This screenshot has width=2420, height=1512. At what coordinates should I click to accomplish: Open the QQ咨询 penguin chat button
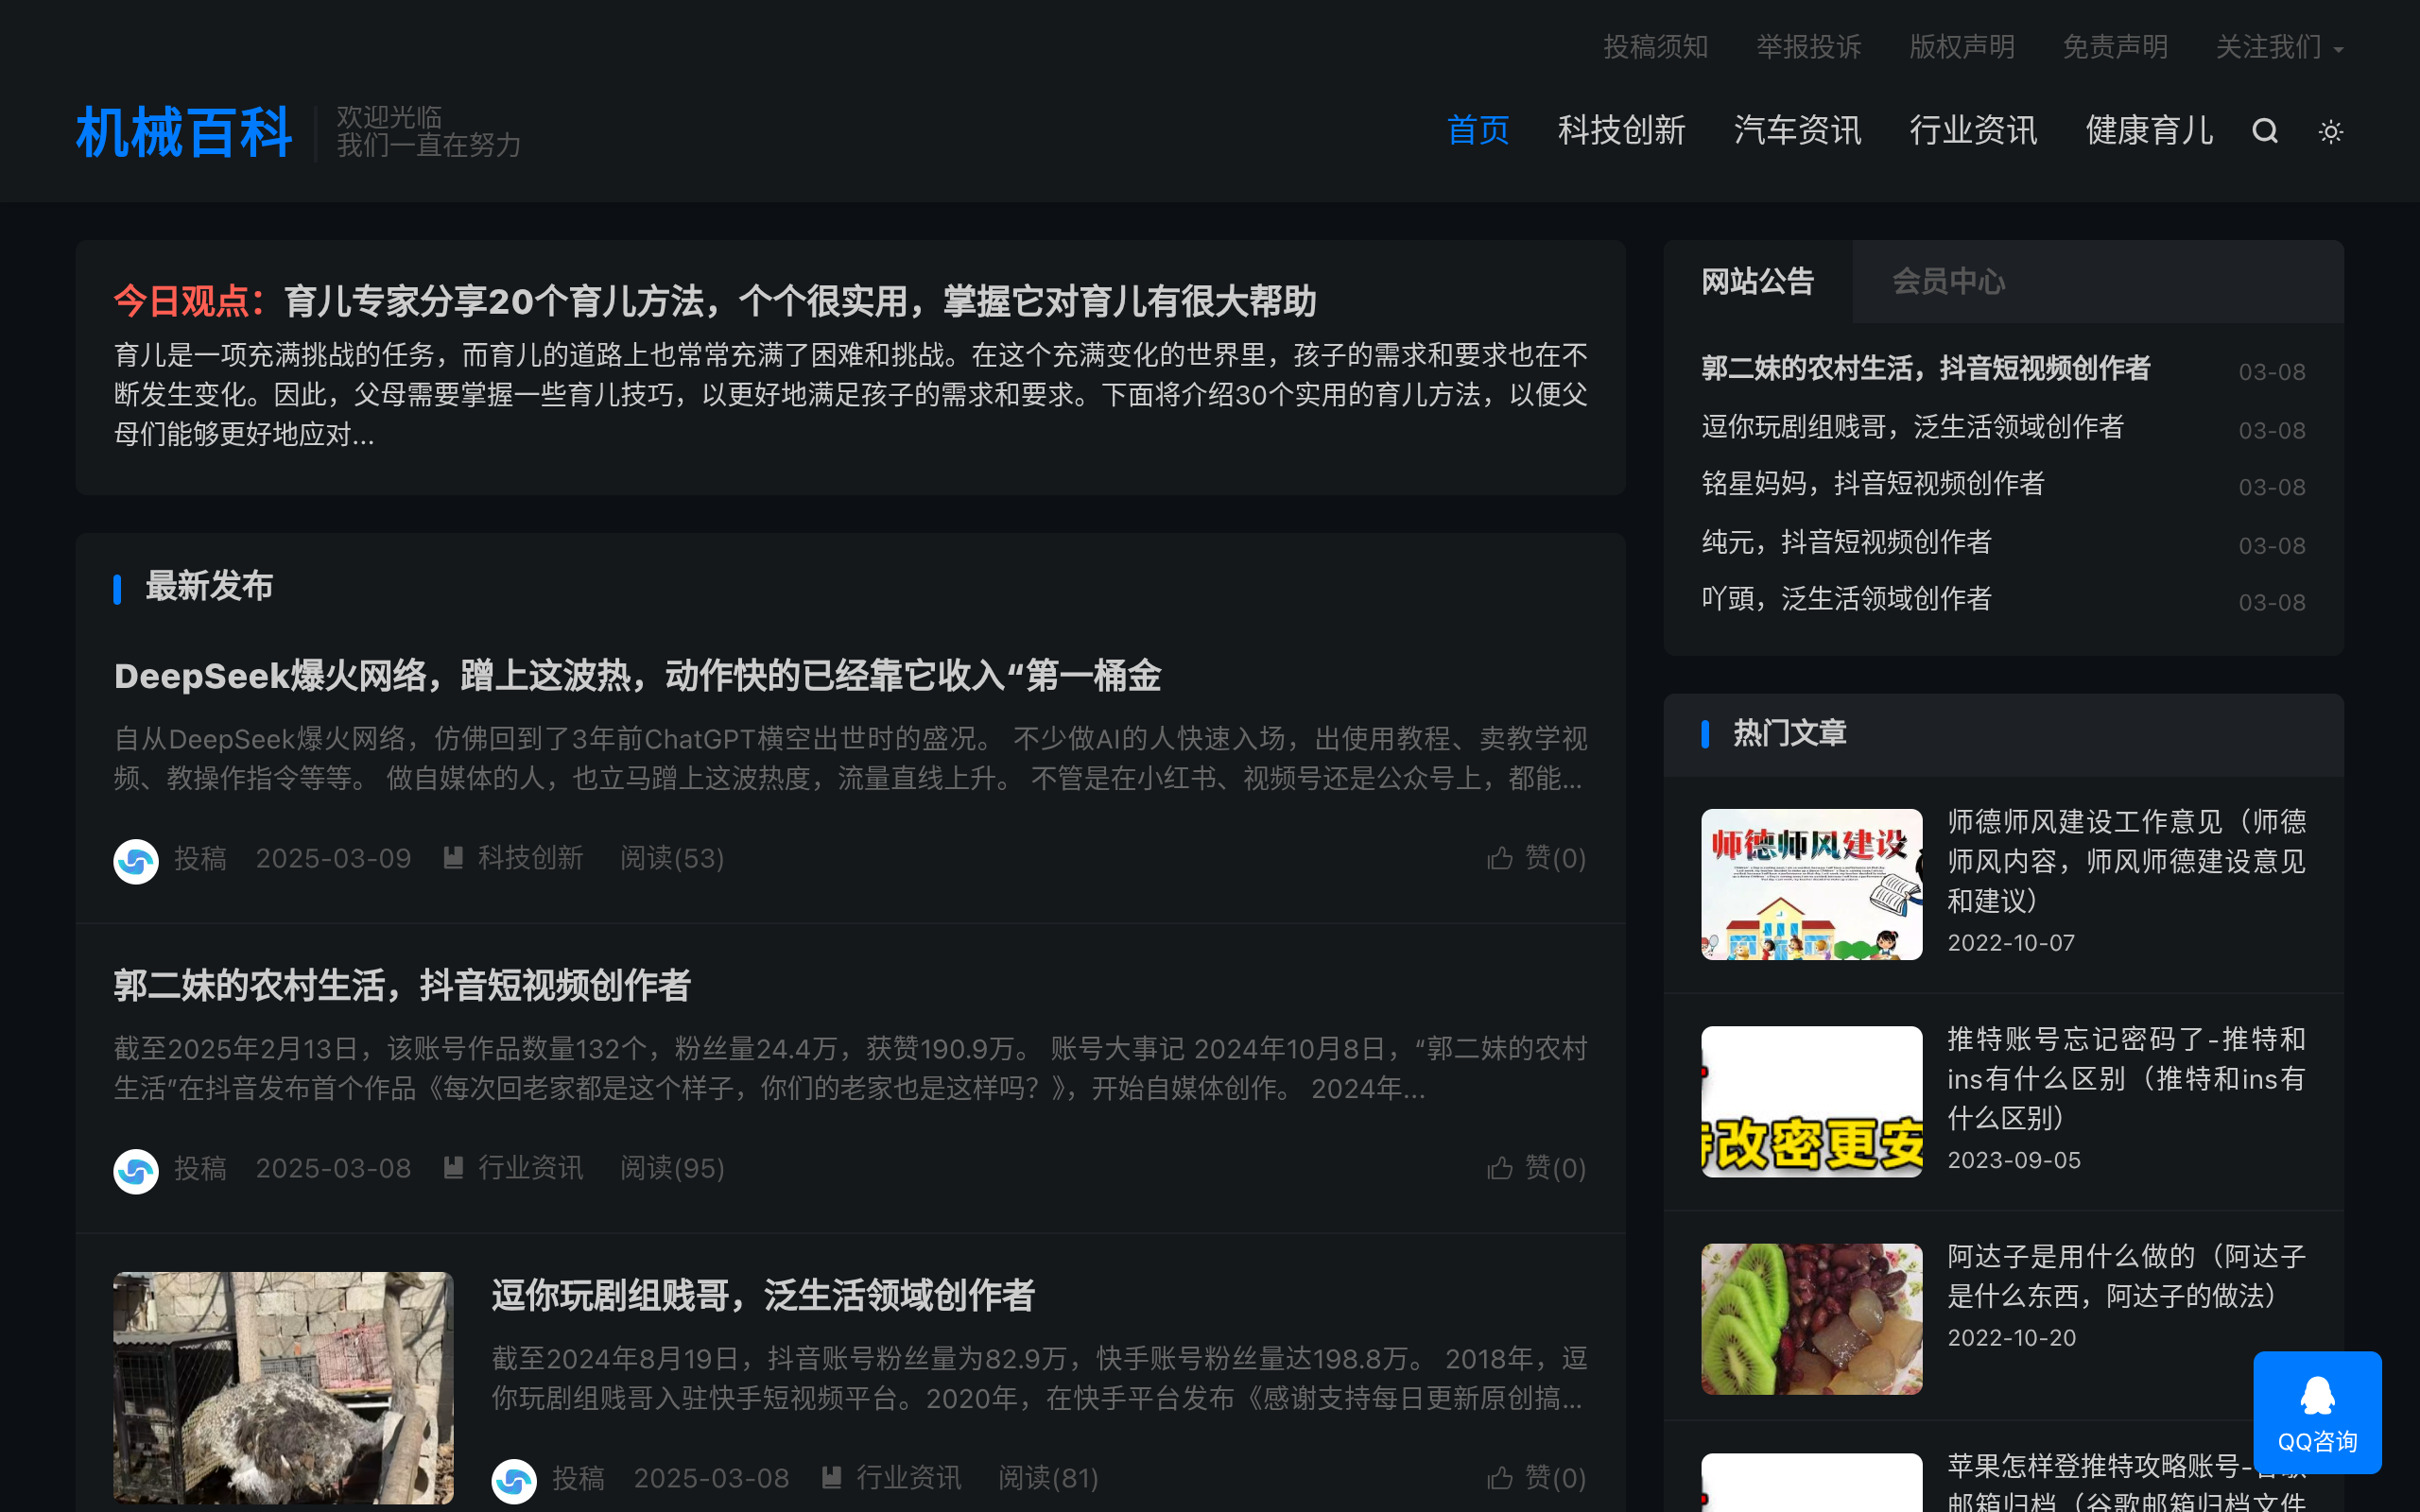tap(2317, 1412)
